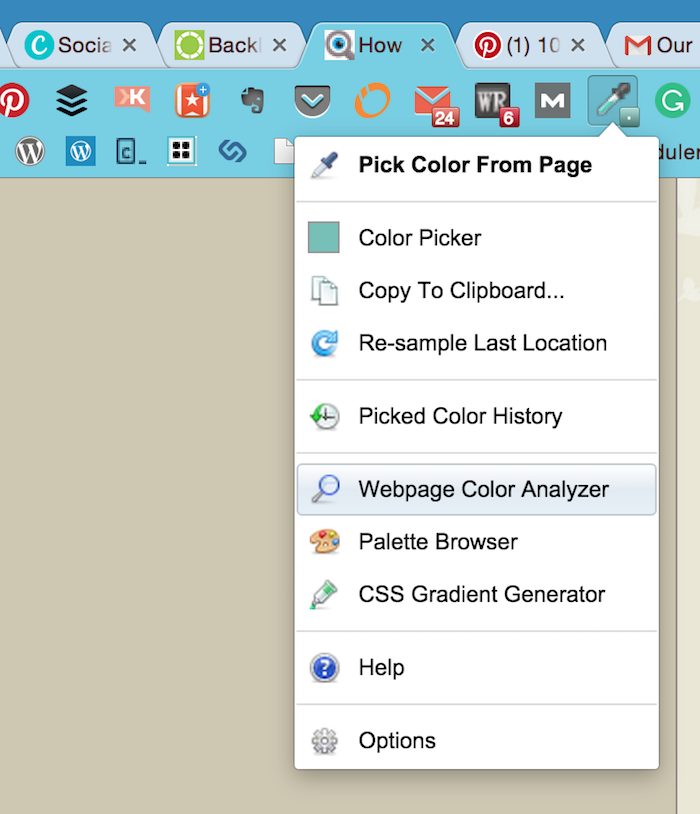Click the Pocket save extension icon
The width and height of the screenshot is (700, 814).
312,100
